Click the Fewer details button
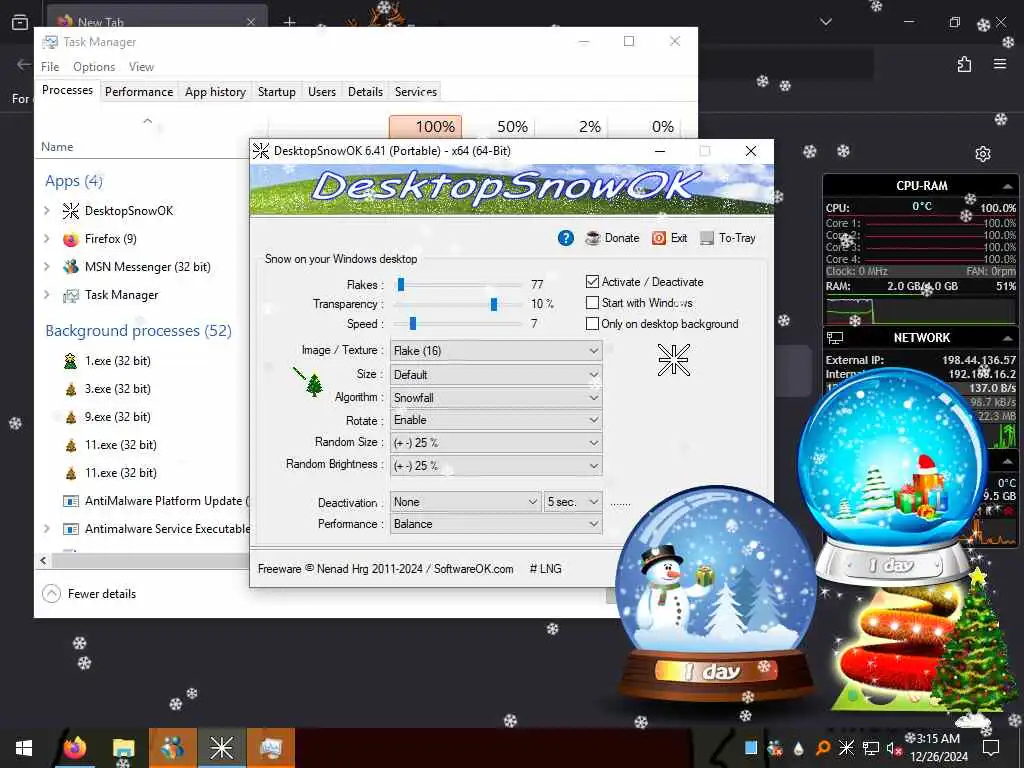The height and width of the screenshot is (768, 1024). click(89, 594)
